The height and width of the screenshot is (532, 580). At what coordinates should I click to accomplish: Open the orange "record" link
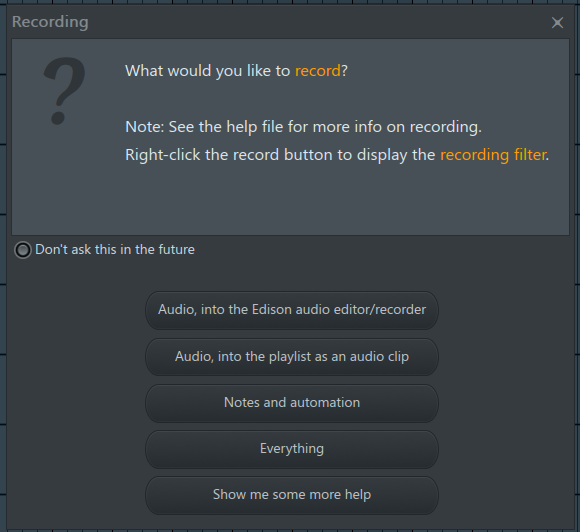click(317, 71)
